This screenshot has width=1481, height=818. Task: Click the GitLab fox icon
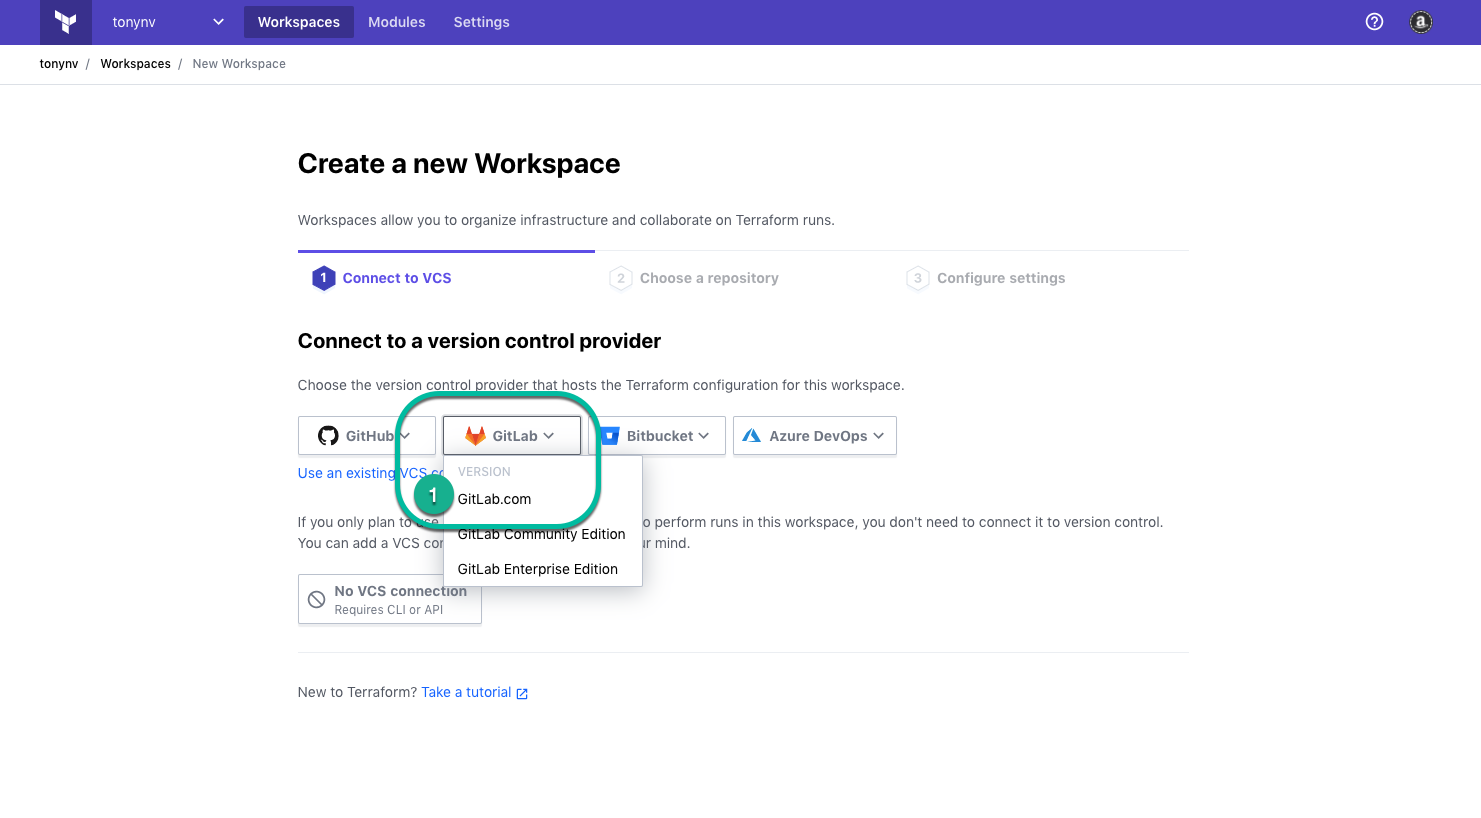click(475, 436)
